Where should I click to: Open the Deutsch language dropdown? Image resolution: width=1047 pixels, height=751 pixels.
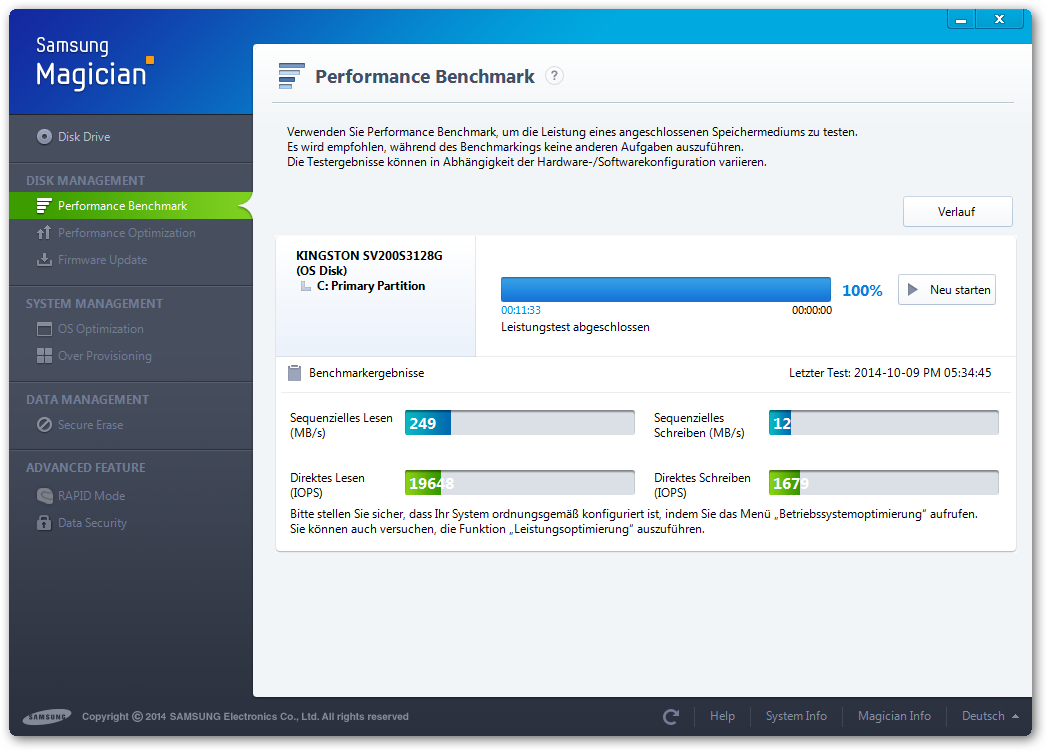990,716
